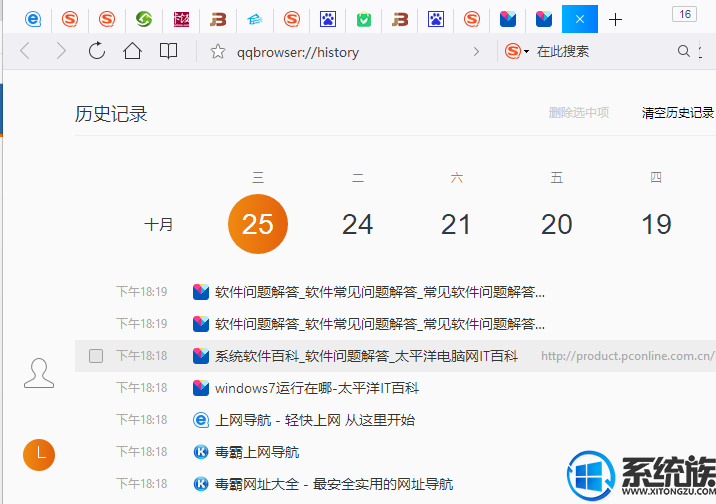Click the go arrow in address bar

[x=476, y=52]
